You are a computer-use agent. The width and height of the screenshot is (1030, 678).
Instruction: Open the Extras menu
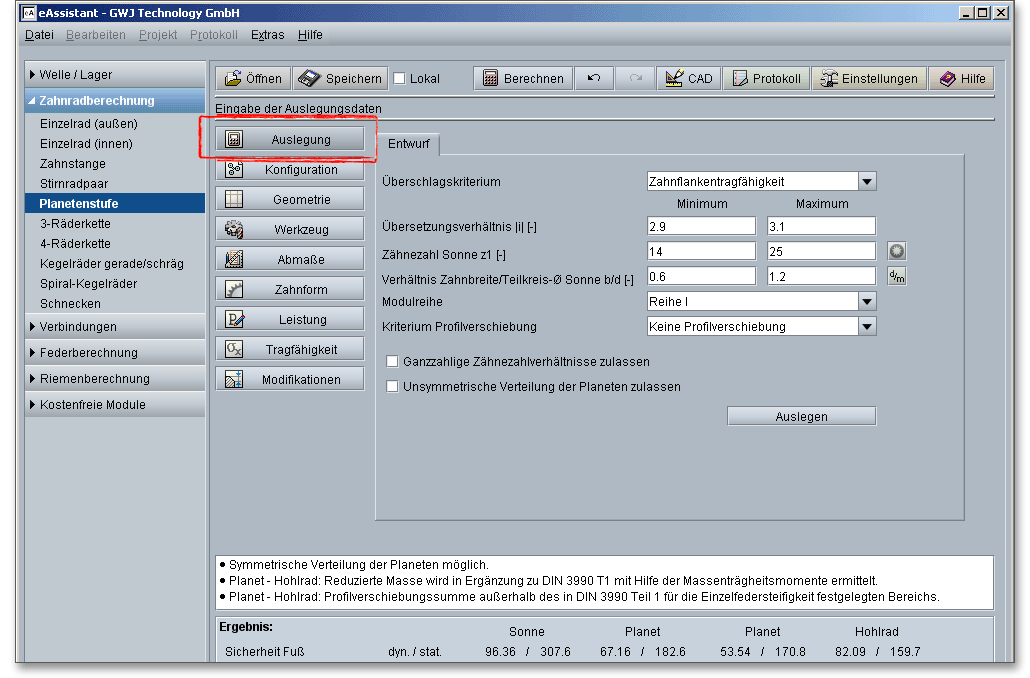pyautogui.click(x=267, y=35)
